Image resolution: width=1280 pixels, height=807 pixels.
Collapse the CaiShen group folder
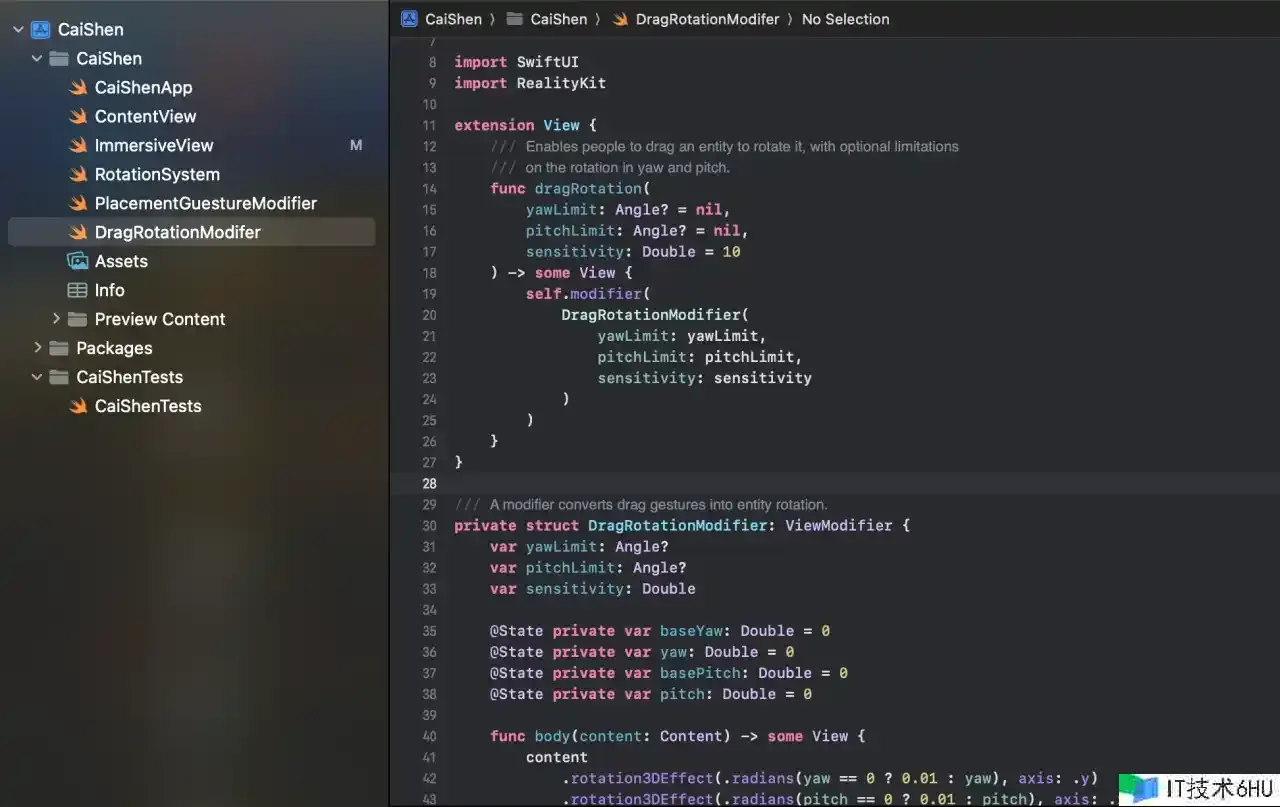point(37,59)
